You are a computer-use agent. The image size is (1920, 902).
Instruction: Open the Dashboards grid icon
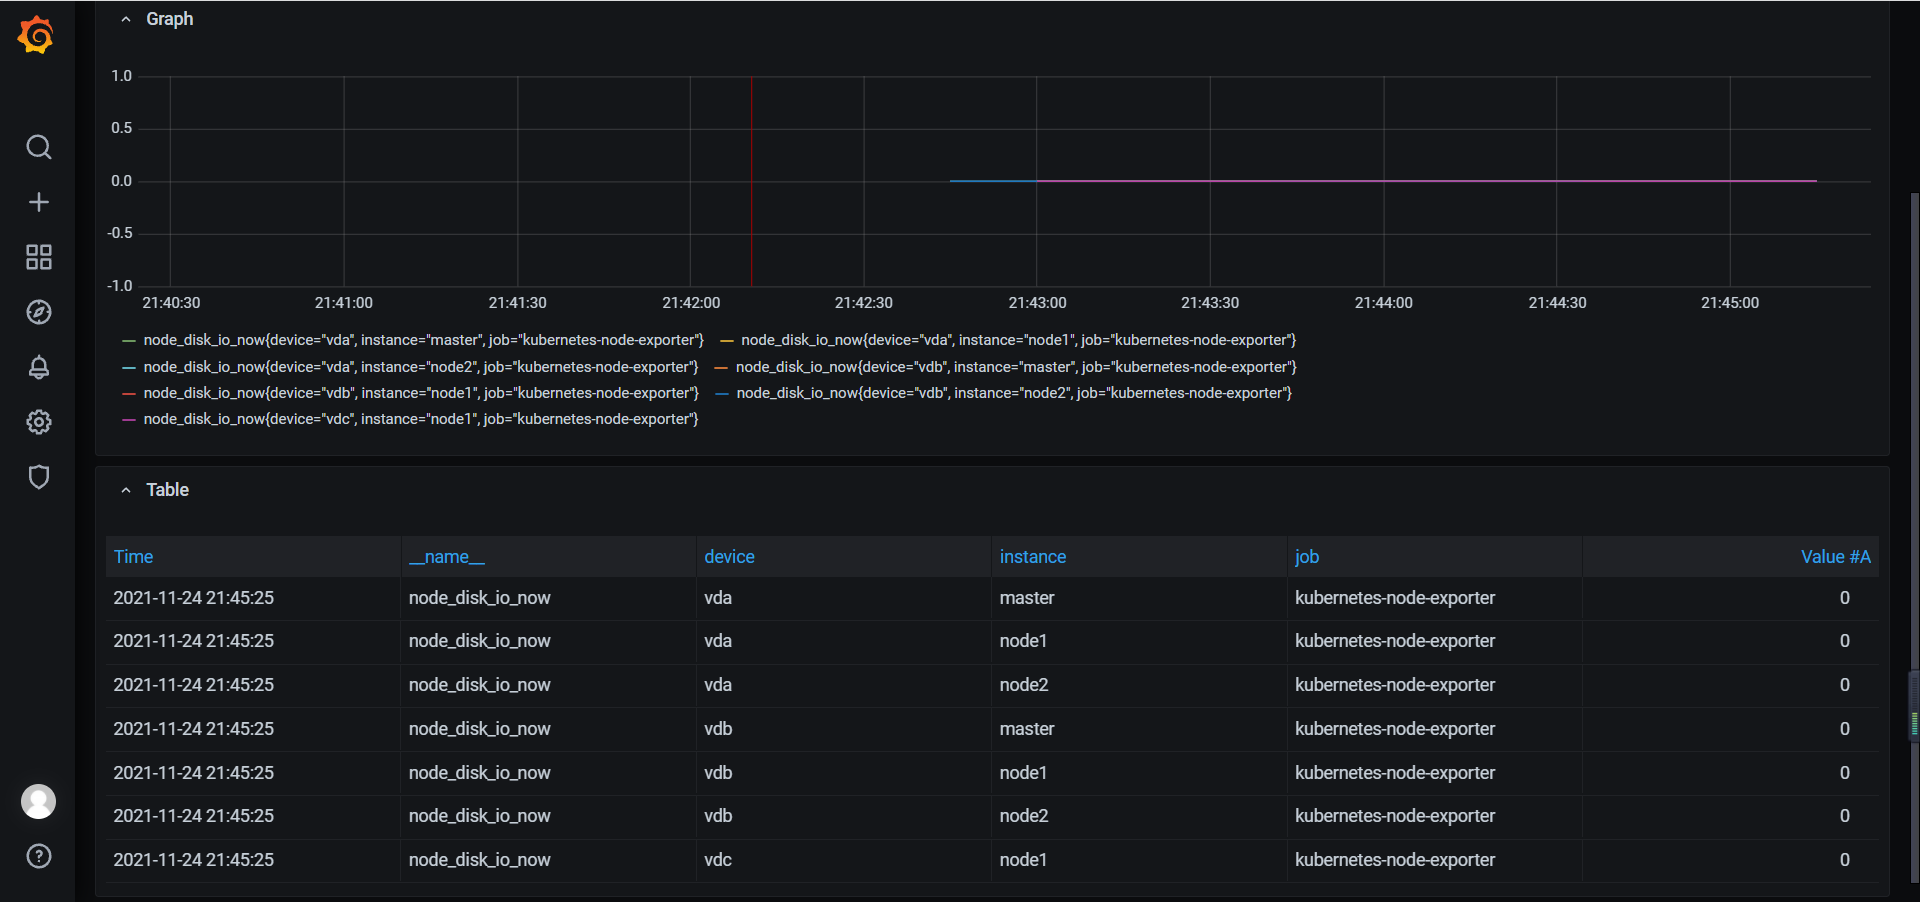38,257
